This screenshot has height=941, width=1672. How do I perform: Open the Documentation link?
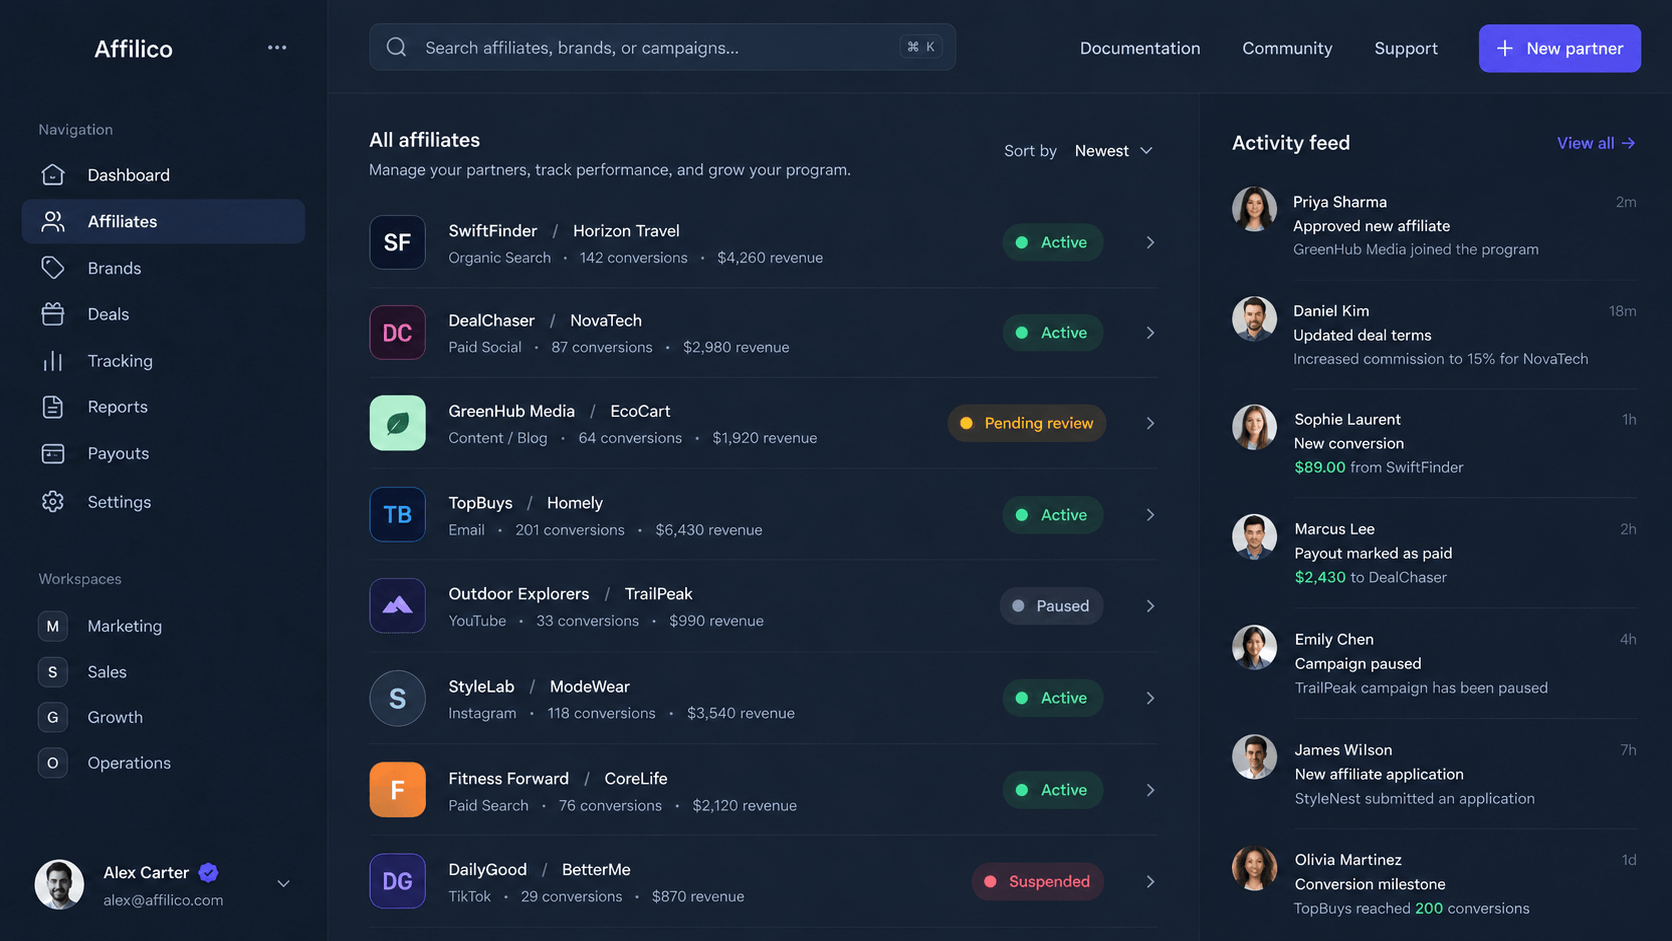click(x=1140, y=48)
